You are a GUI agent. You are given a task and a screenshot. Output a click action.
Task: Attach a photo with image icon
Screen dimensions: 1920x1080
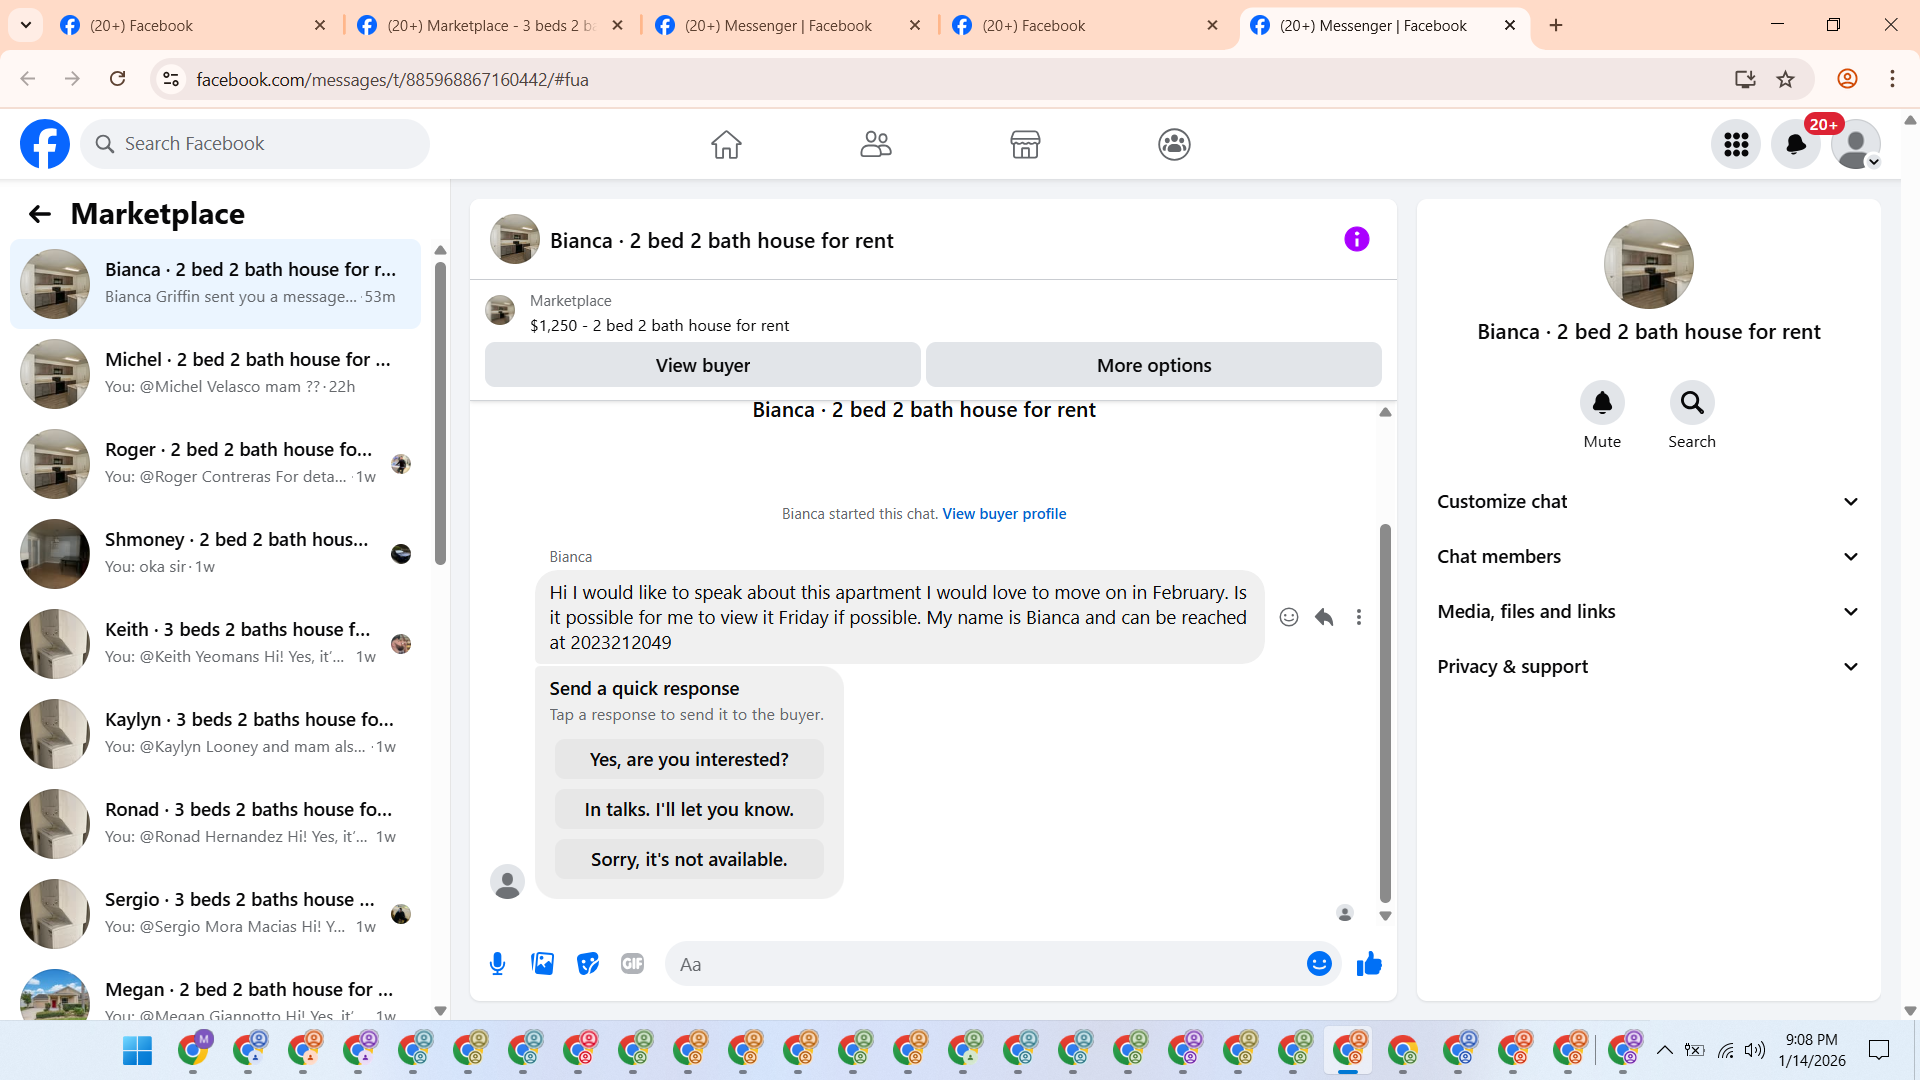(x=542, y=964)
